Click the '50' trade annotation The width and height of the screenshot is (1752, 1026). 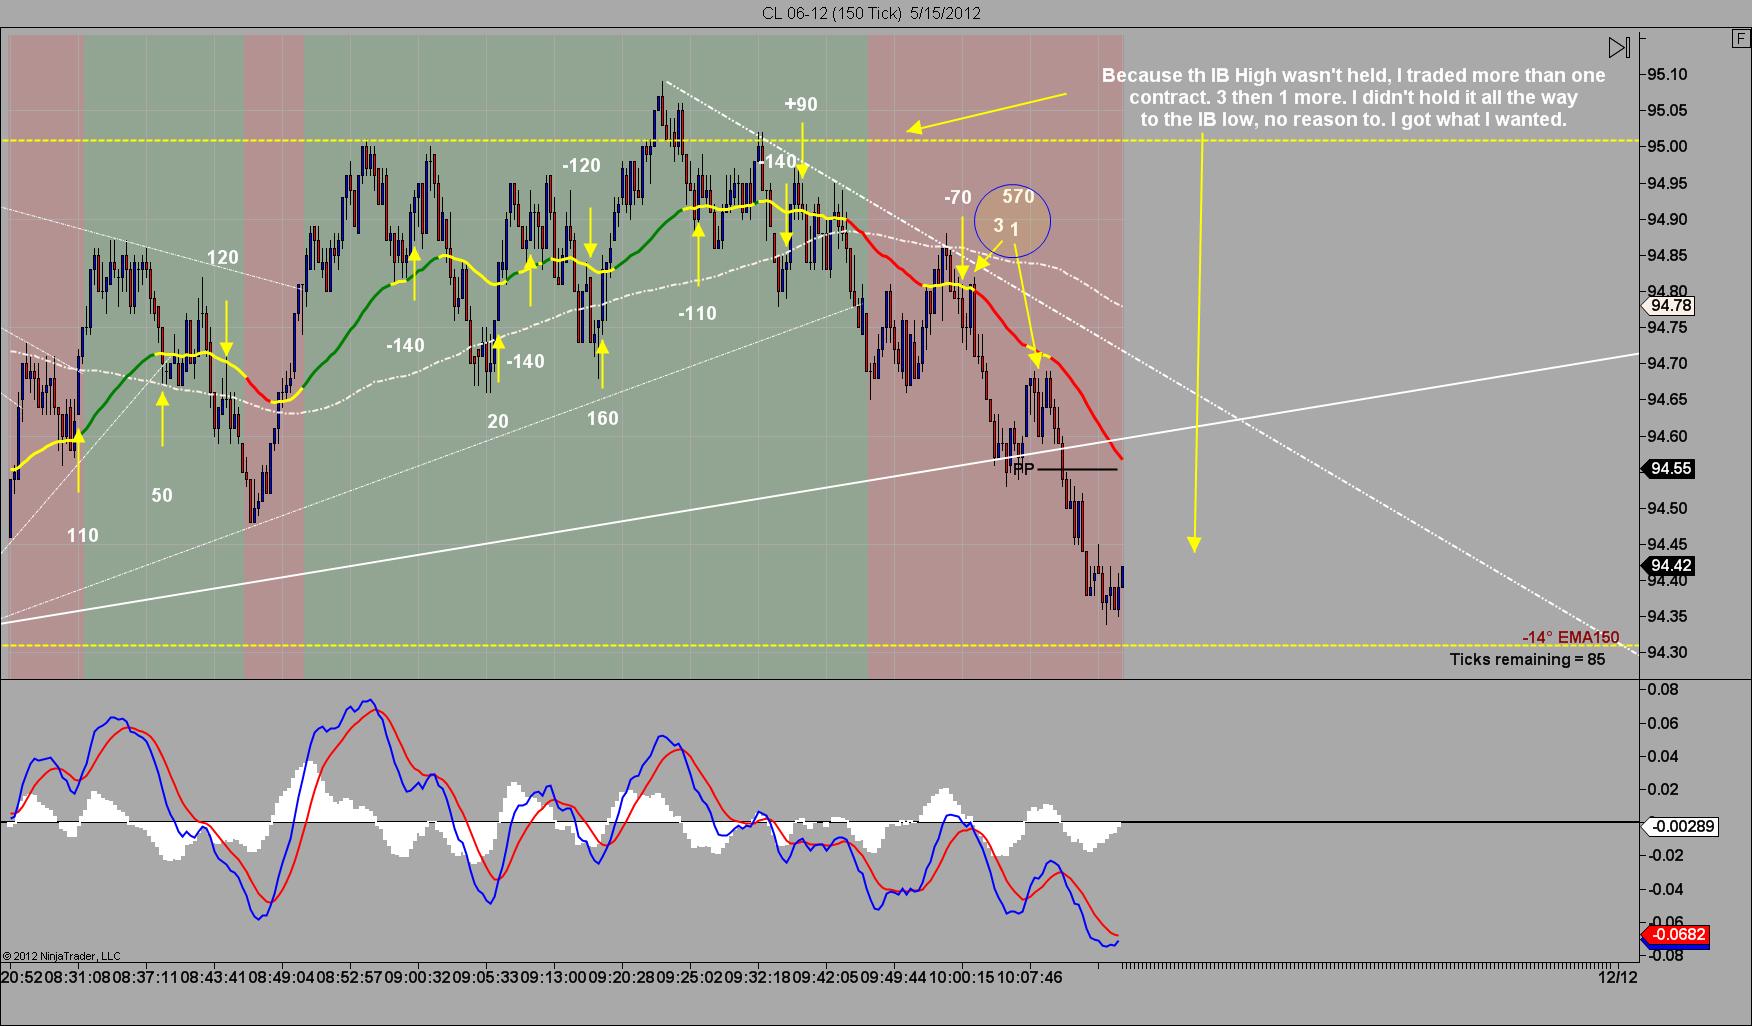click(161, 496)
